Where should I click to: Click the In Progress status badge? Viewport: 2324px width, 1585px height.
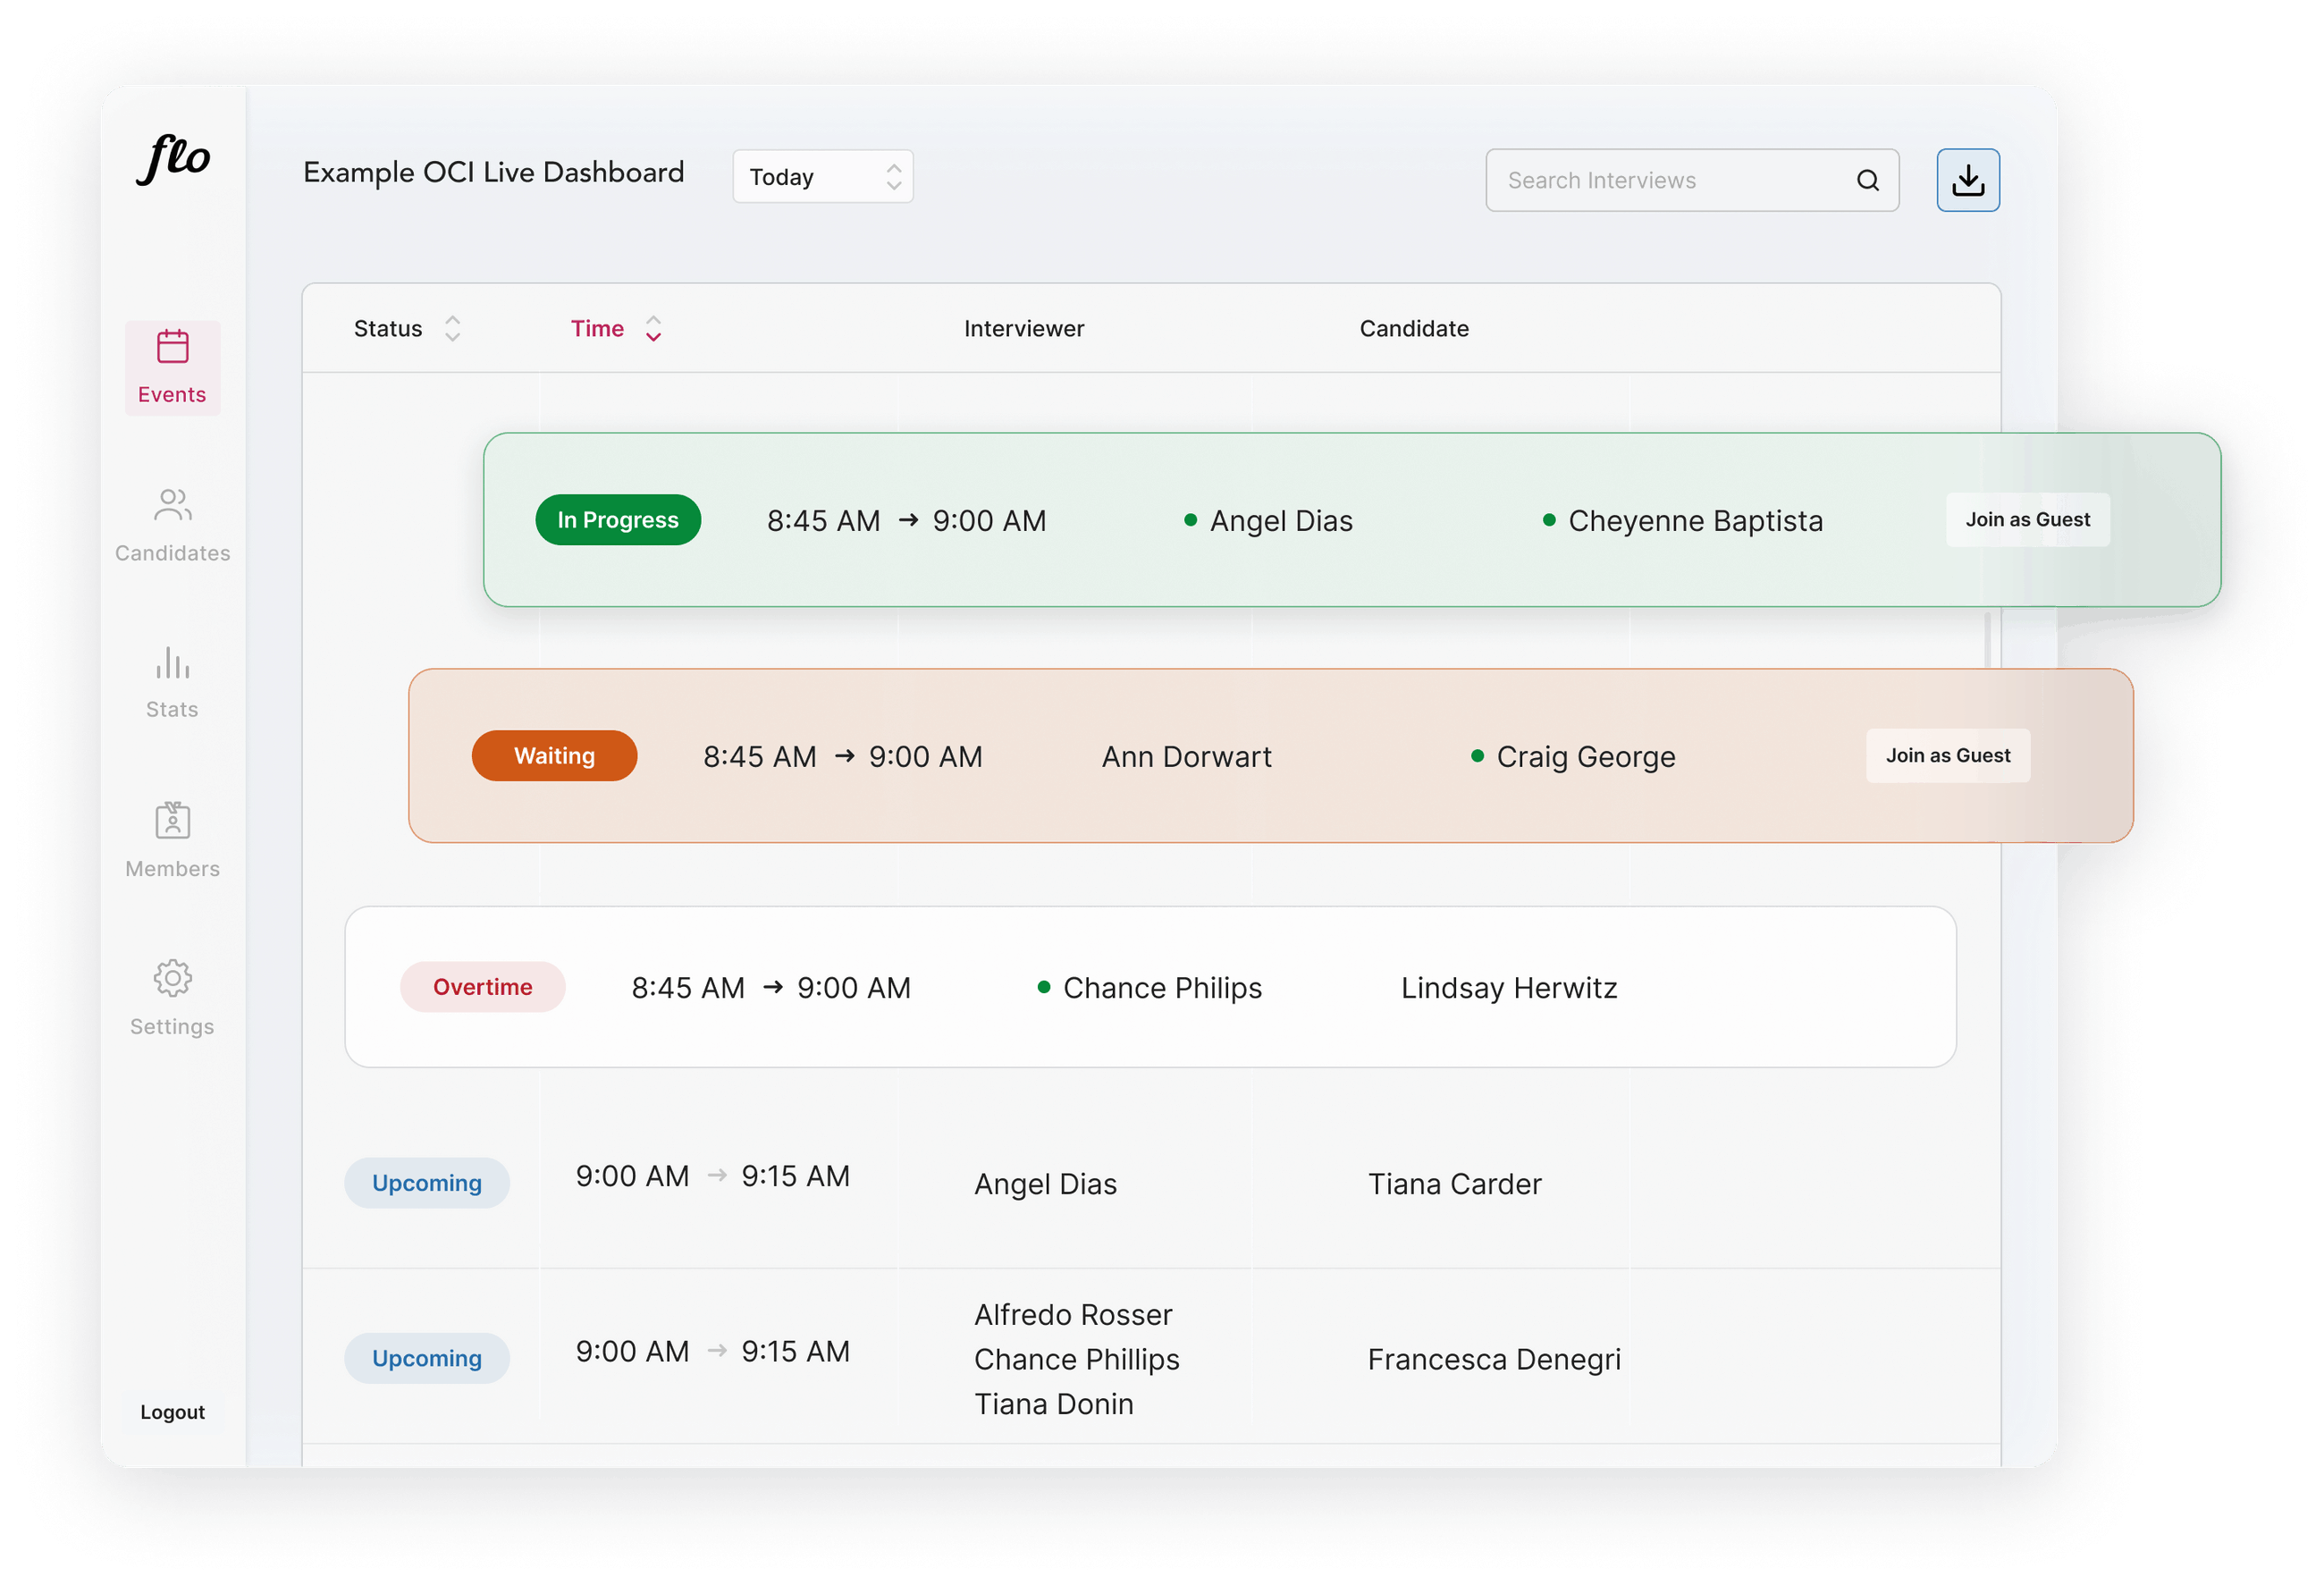point(617,520)
